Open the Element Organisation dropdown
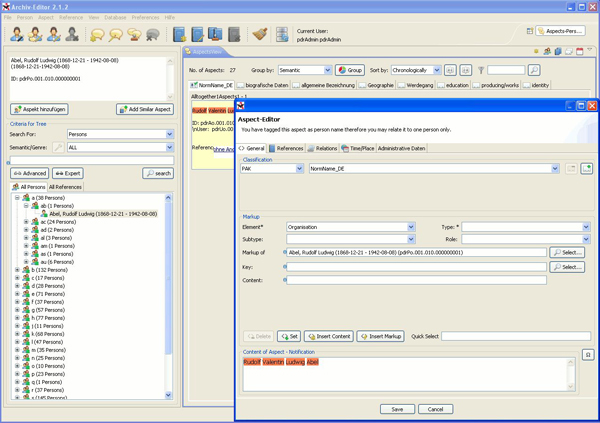 coord(410,227)
